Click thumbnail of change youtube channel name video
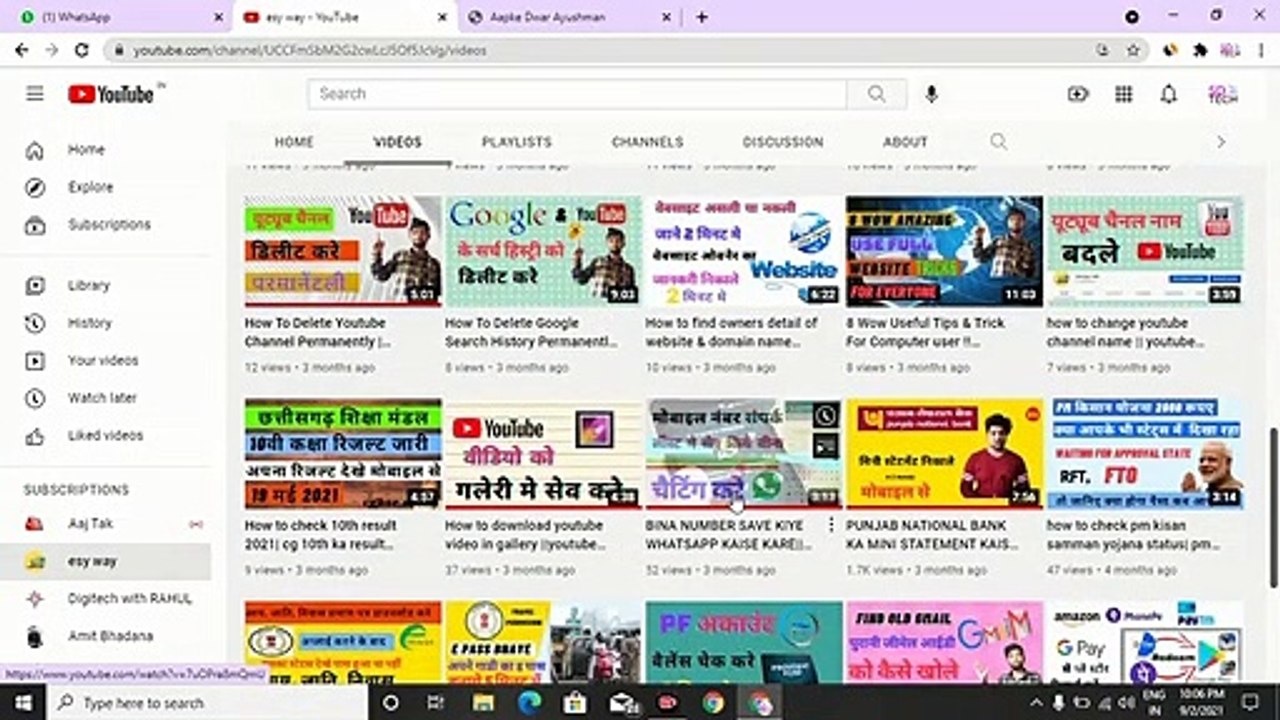The height and width of the screenshot is (720, 1280). pyautogui.click(x=1145, y=251)
